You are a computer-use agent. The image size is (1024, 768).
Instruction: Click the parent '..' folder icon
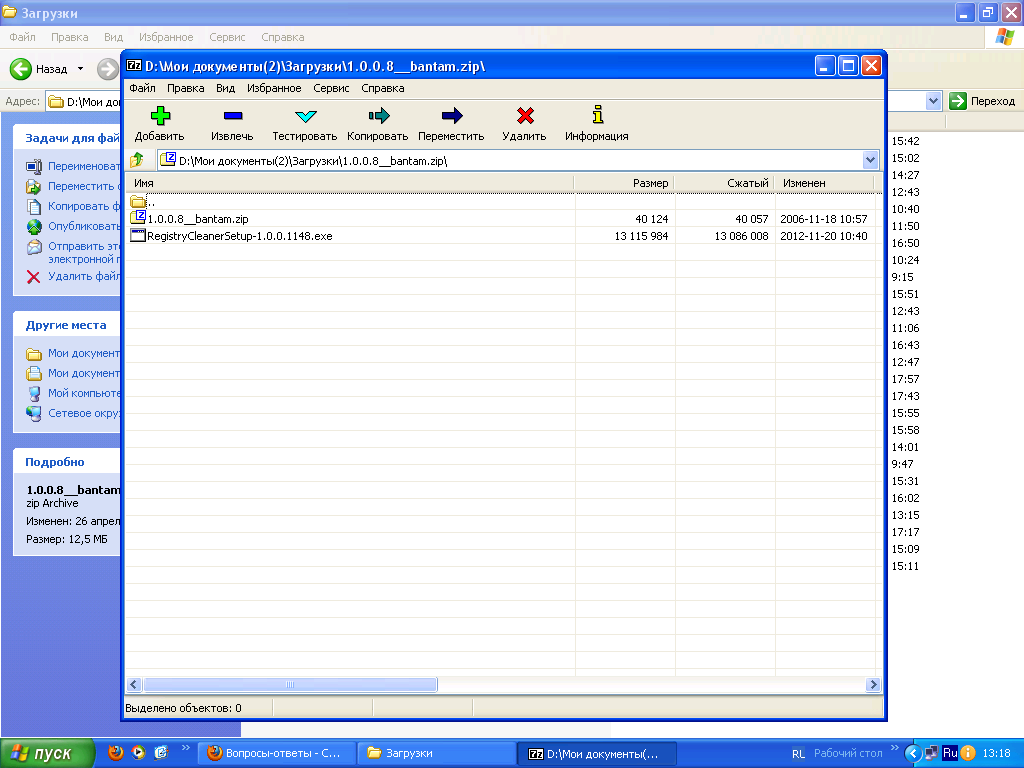(x=137, y=201)
